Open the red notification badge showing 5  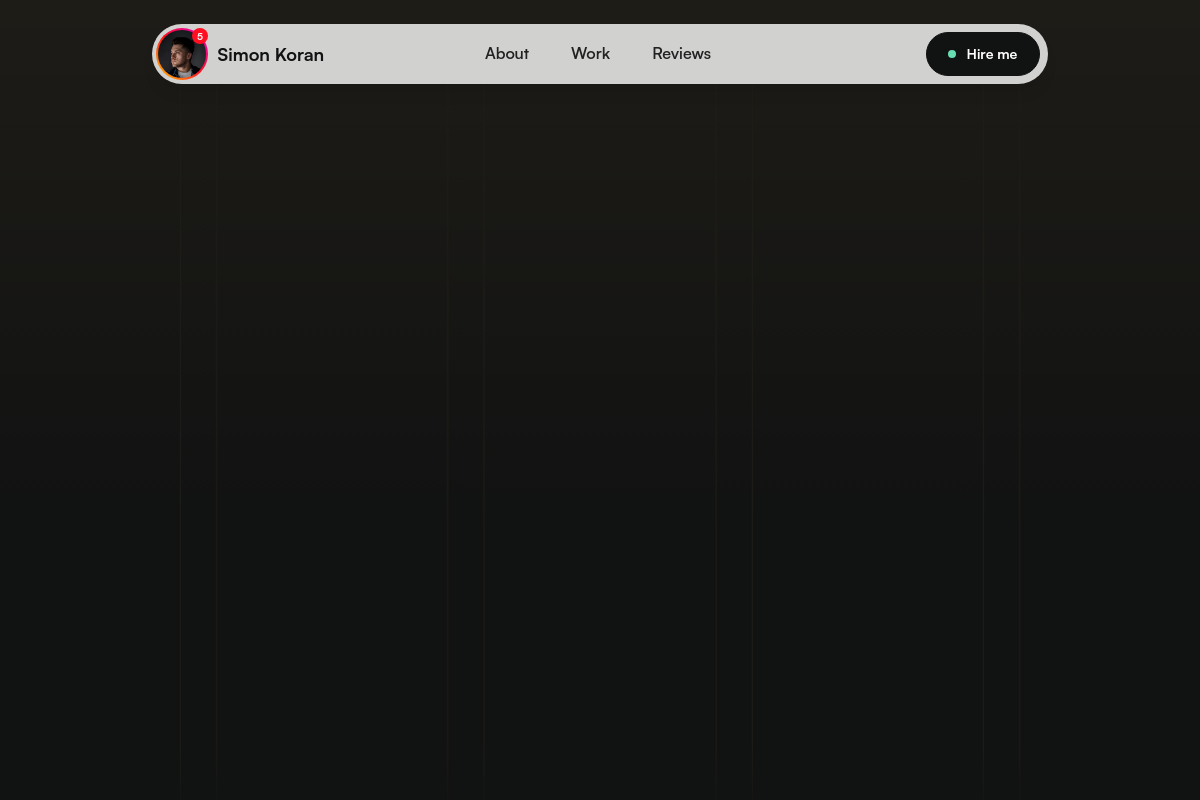pos(200,36)
